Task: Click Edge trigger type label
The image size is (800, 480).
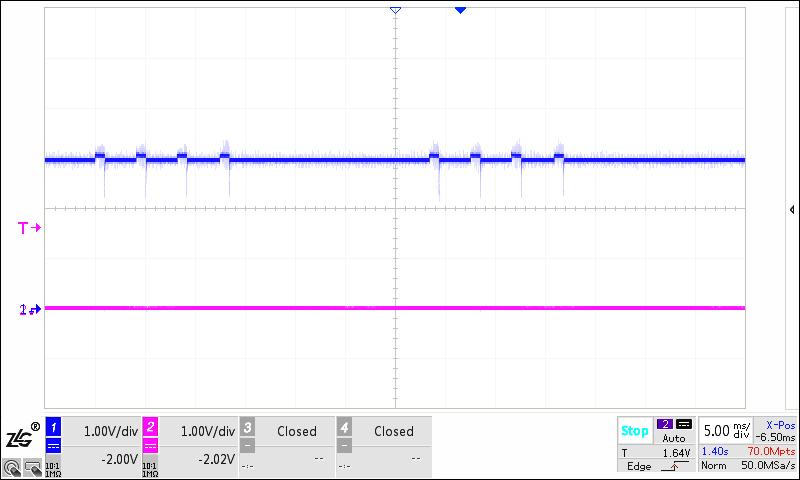Action: pos(639,466)
